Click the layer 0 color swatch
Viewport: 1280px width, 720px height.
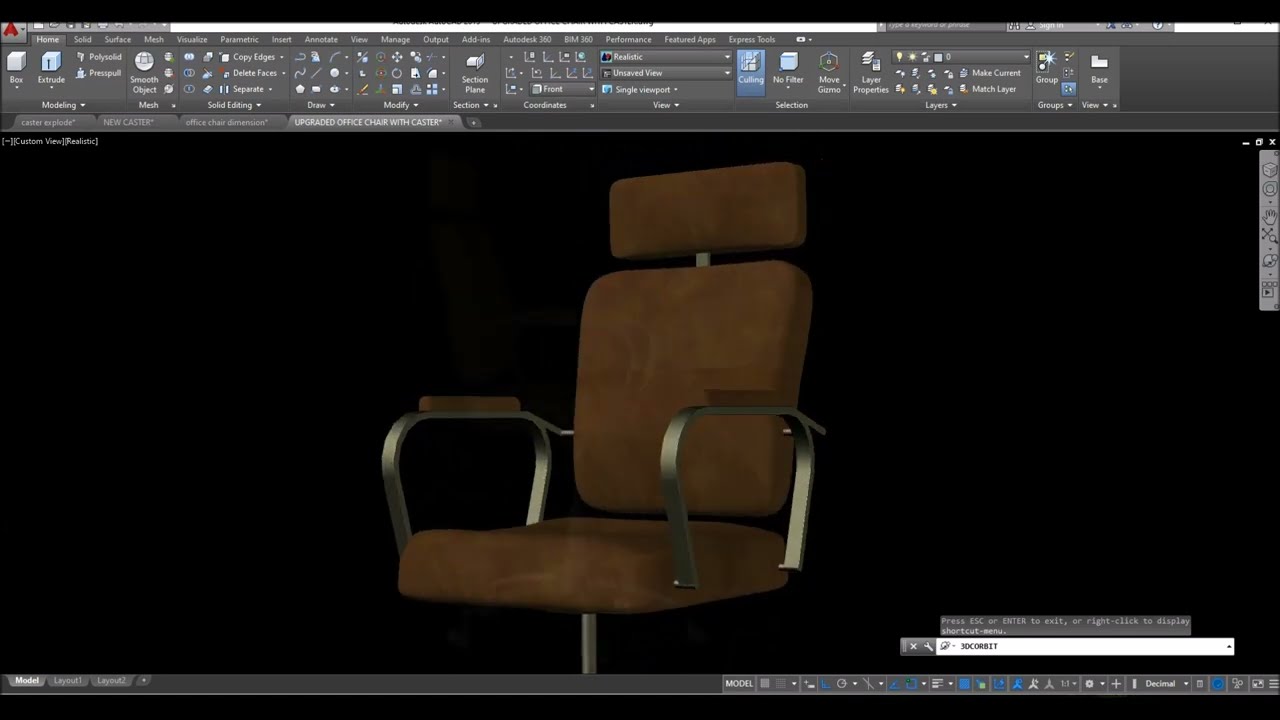tap(938, 57)
